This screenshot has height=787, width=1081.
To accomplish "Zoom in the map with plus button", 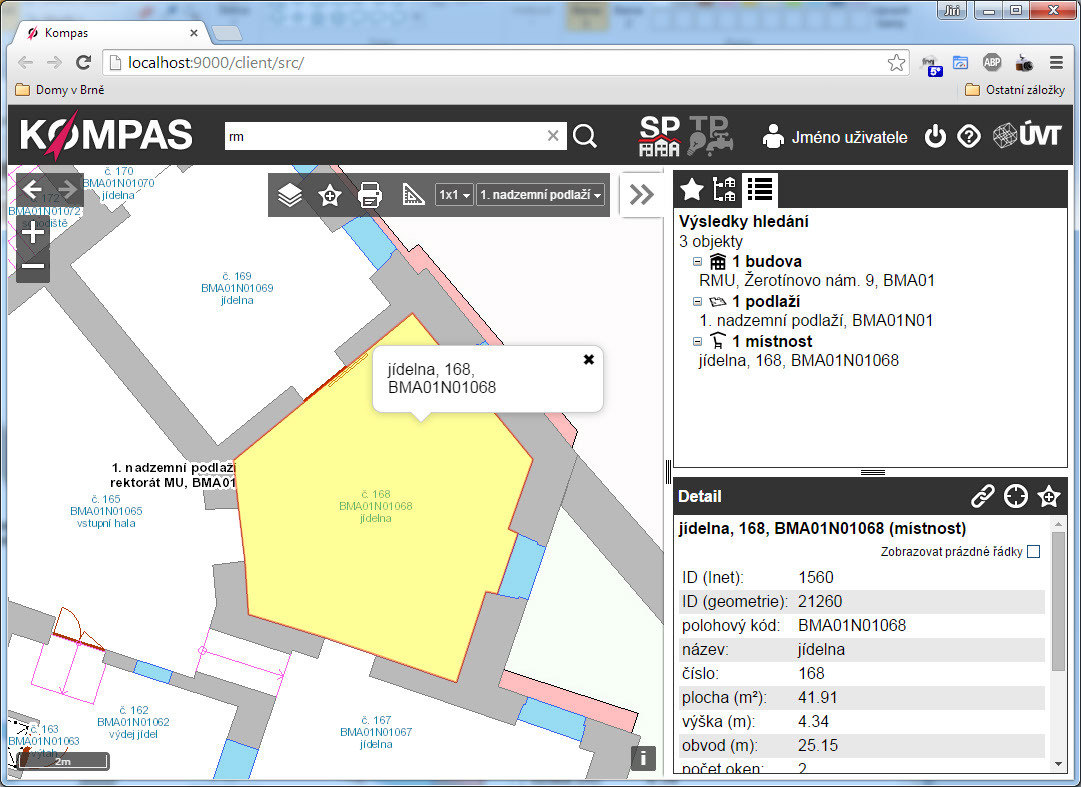I will 33,232.
